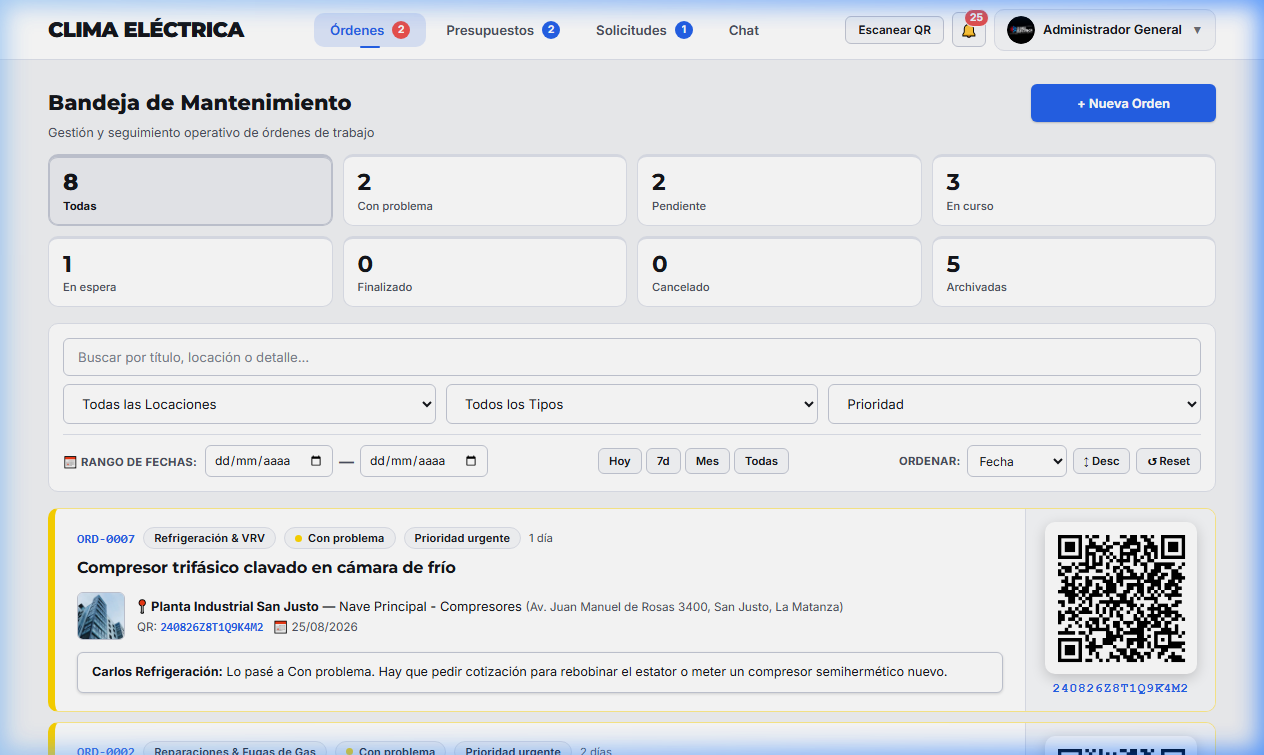Click the Administrador General avatar image

click(1020, 30)
